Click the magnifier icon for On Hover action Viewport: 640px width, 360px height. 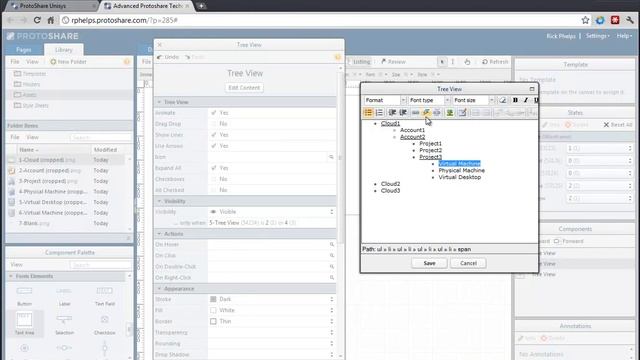click(332, 244)
